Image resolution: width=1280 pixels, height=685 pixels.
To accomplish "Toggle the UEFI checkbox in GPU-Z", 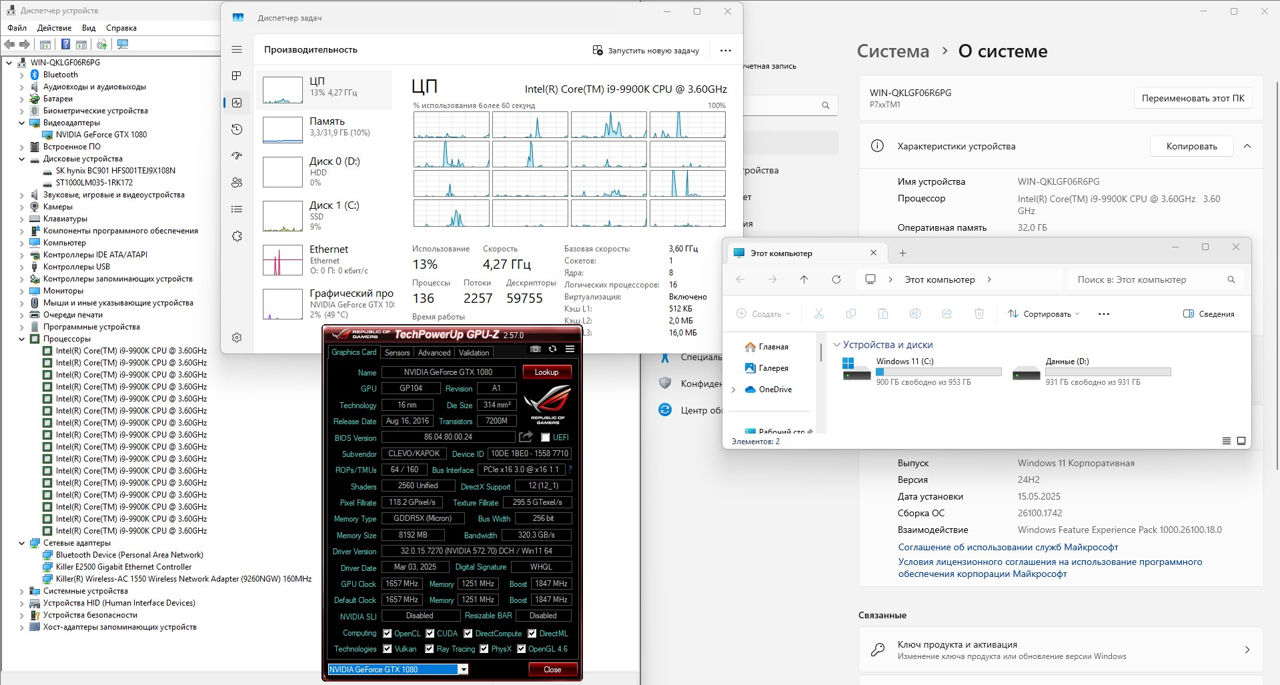I will 545,438.
